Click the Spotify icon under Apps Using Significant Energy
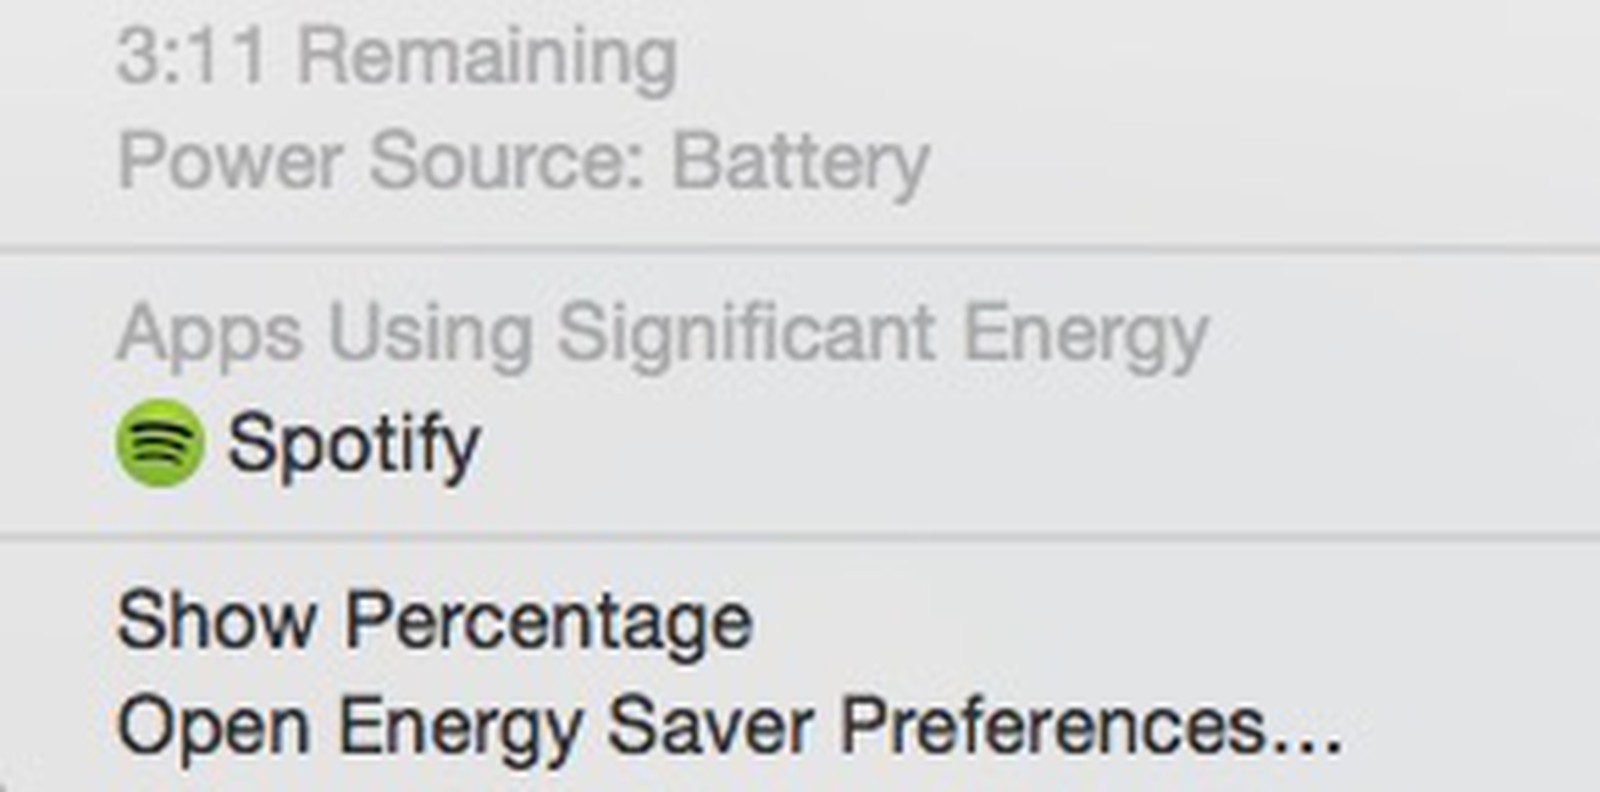1600x792 pixels. click(162, 440)
